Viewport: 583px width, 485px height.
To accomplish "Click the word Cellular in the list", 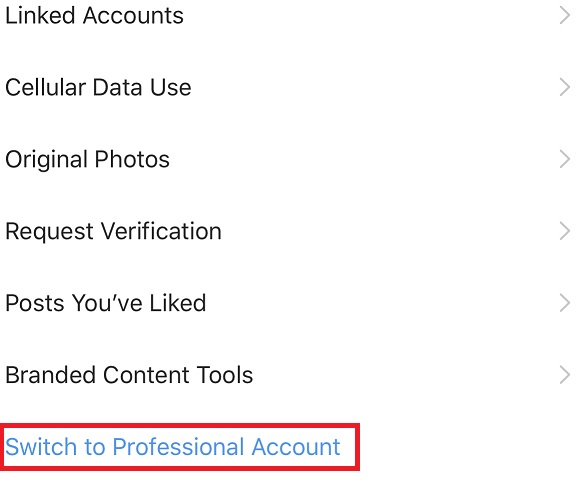I will click(45, 87).
